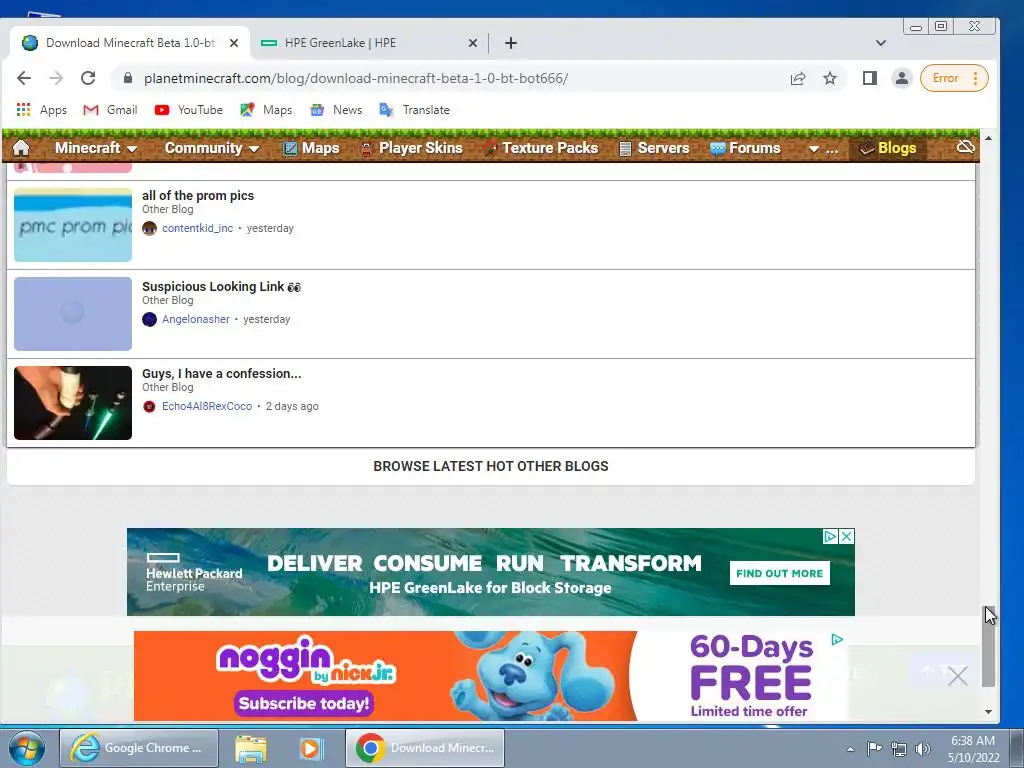Click the volume speaker tray icon
This screenshot has width=1024, height=768.
[x=922, y=749]
